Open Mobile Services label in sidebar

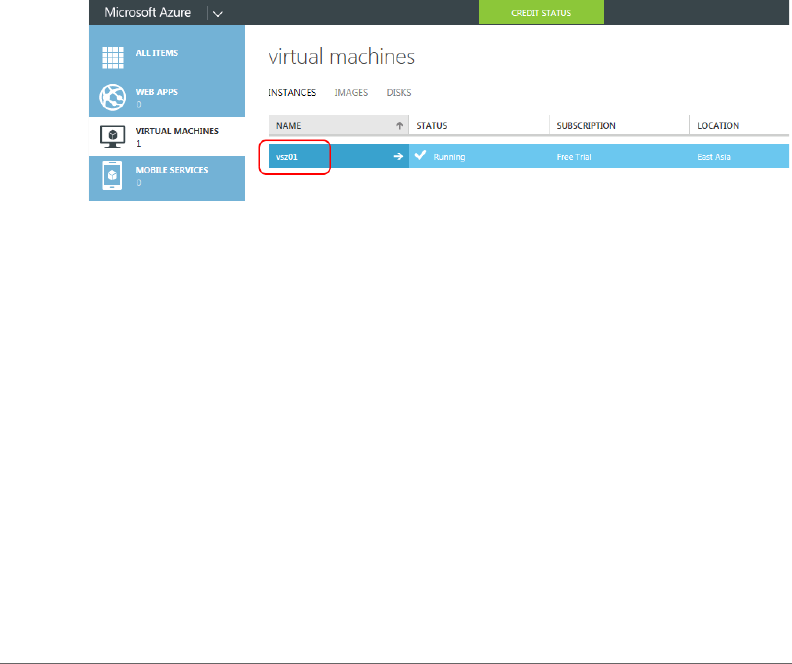point(172,170)
